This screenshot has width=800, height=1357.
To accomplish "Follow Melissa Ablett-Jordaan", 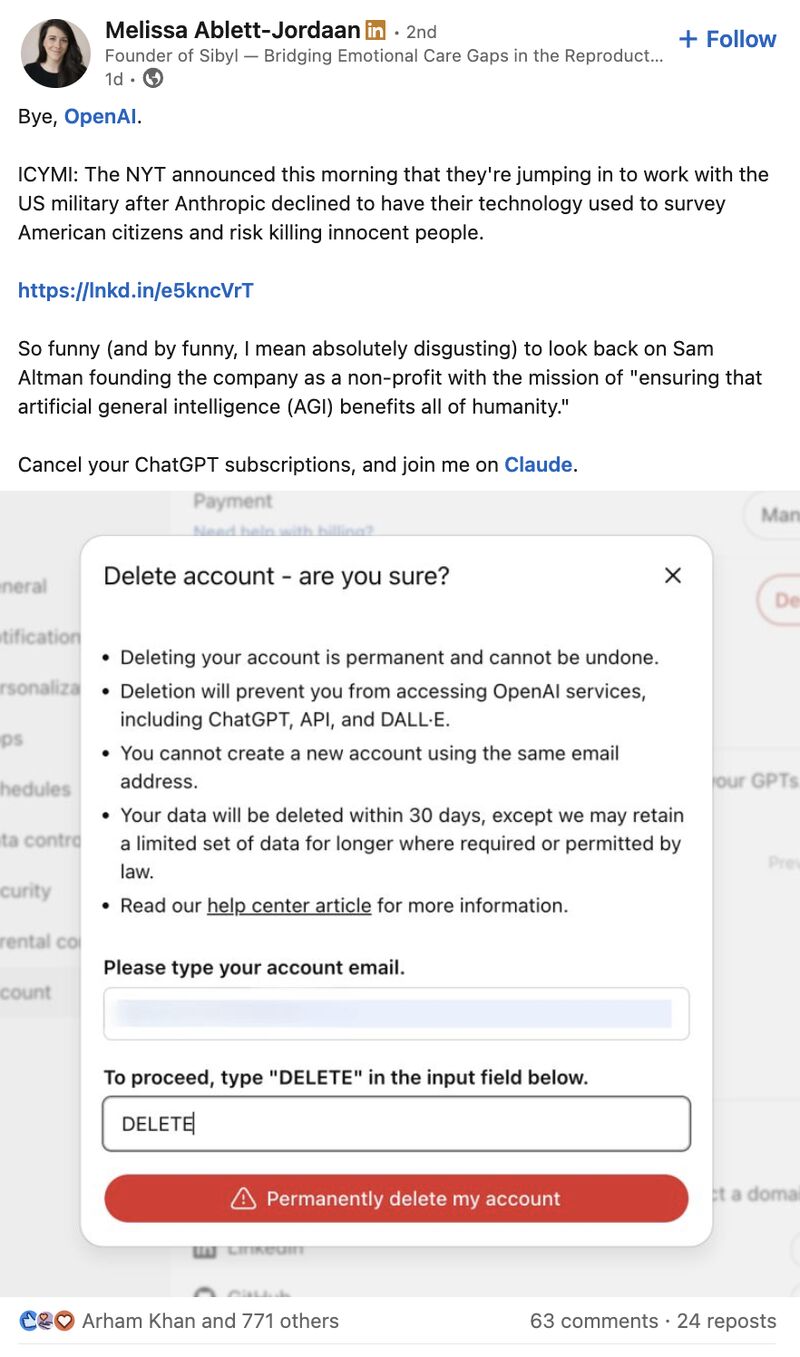I will pyautogui.click(x=727, y=39).
